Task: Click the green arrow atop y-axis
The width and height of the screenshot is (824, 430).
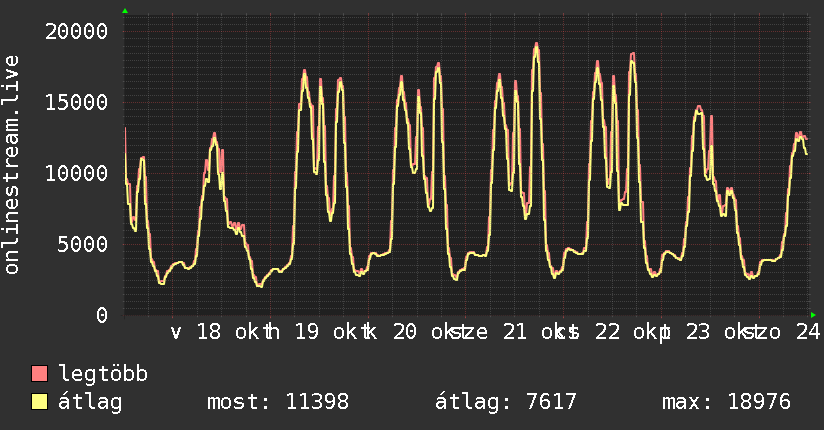Action: [x=125, y=11]
